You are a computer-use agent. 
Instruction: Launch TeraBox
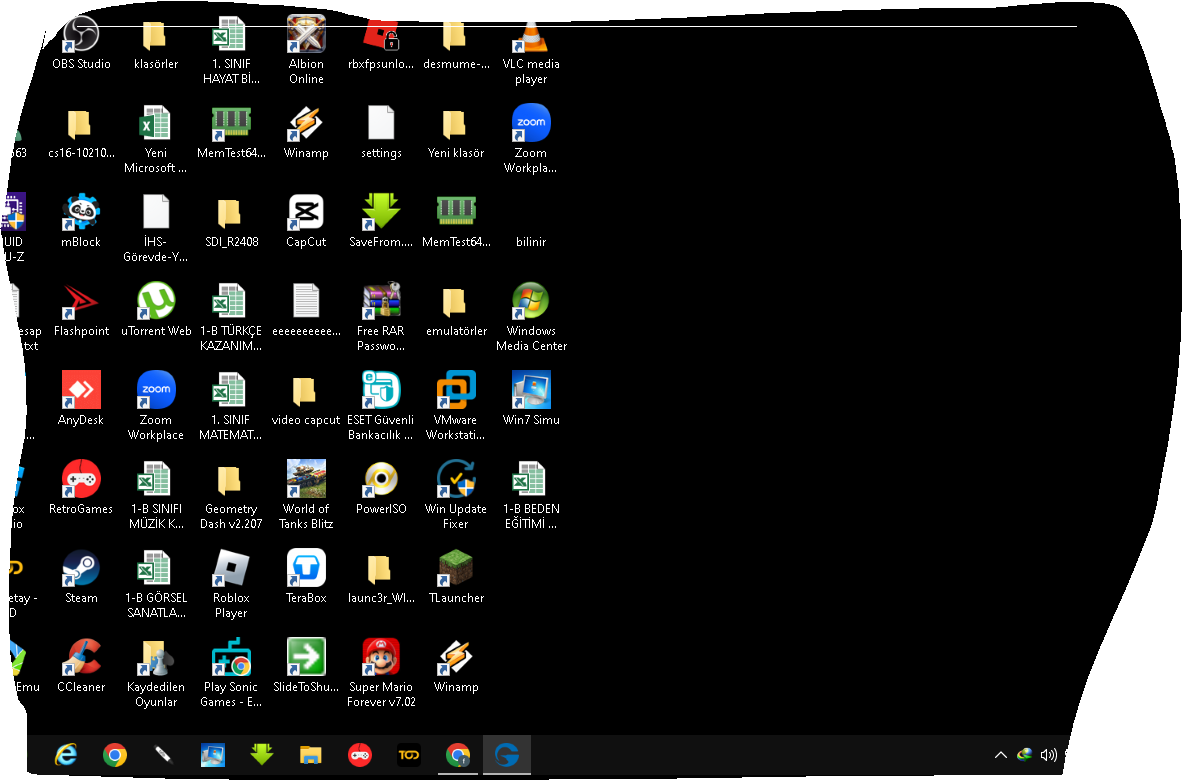tap(306, 577)
